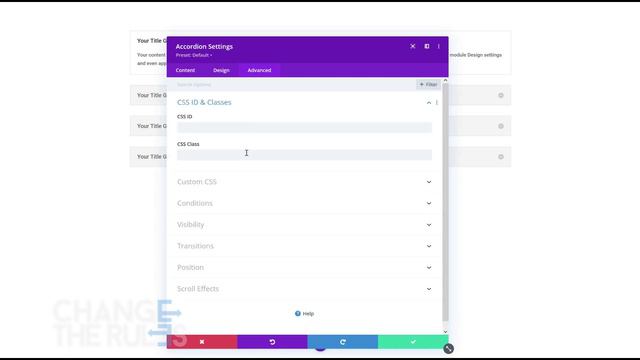This screenshot has height=360, width=640.
Task: Open CSS ID & Classes section options menu
Action: [437, 102]
